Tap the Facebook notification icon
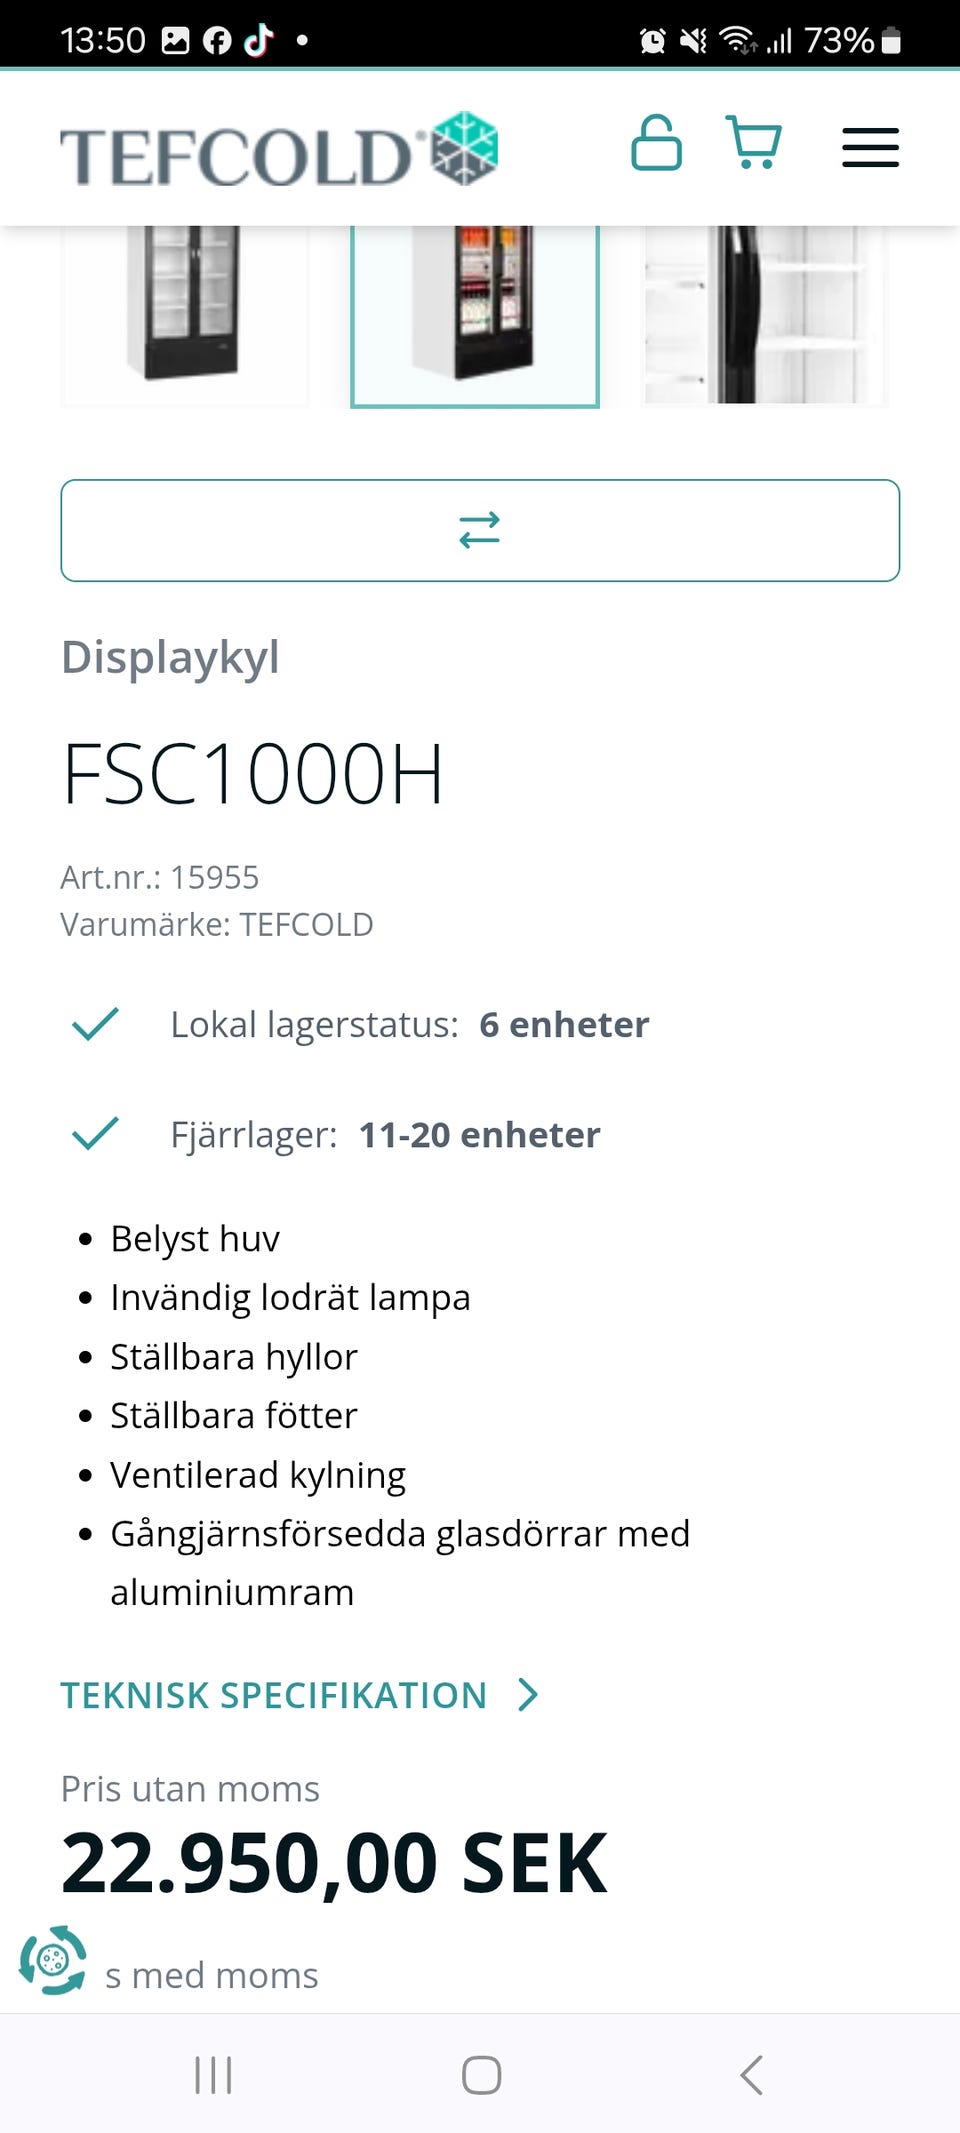Screen dimensions: 960x2133 click(x=217, y=40)
